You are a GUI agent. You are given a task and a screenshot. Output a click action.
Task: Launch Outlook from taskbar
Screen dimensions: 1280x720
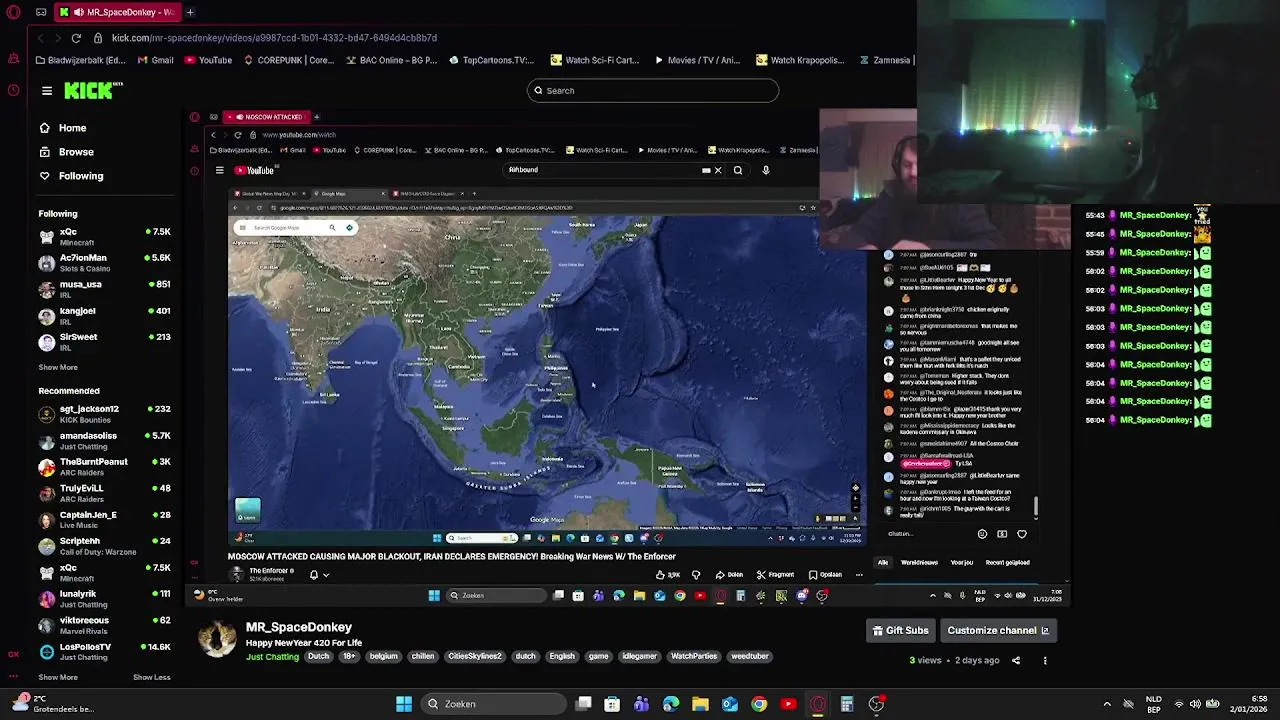click(730, 704)
